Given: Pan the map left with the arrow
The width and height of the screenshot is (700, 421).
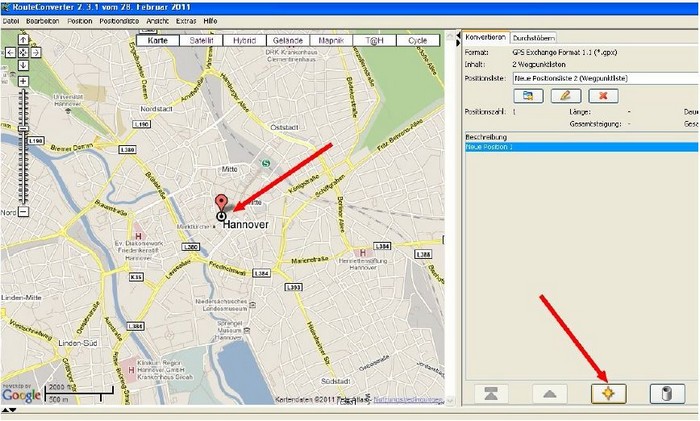Looking at the screenshot, I should tap(11, 53).
